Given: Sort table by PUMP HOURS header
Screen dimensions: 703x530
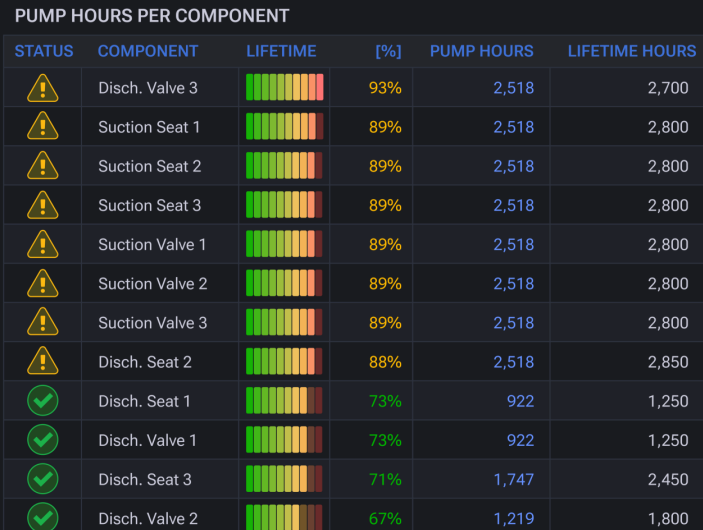Looking at the screenshot, I should [482, 51].
